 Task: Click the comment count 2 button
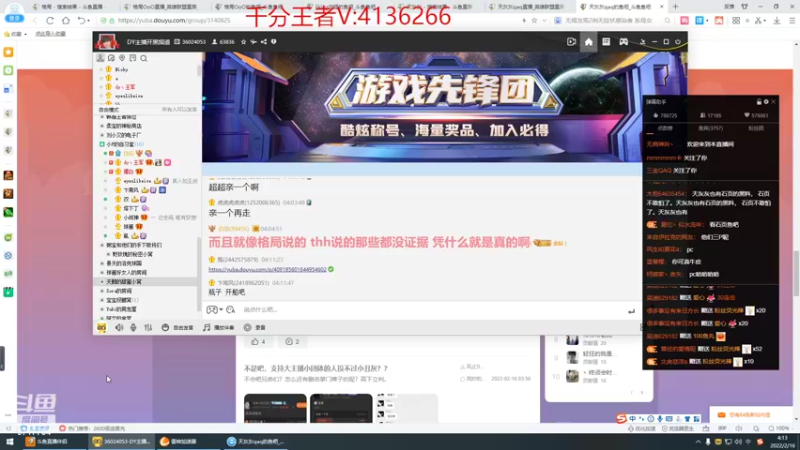(x=292, y=342)
